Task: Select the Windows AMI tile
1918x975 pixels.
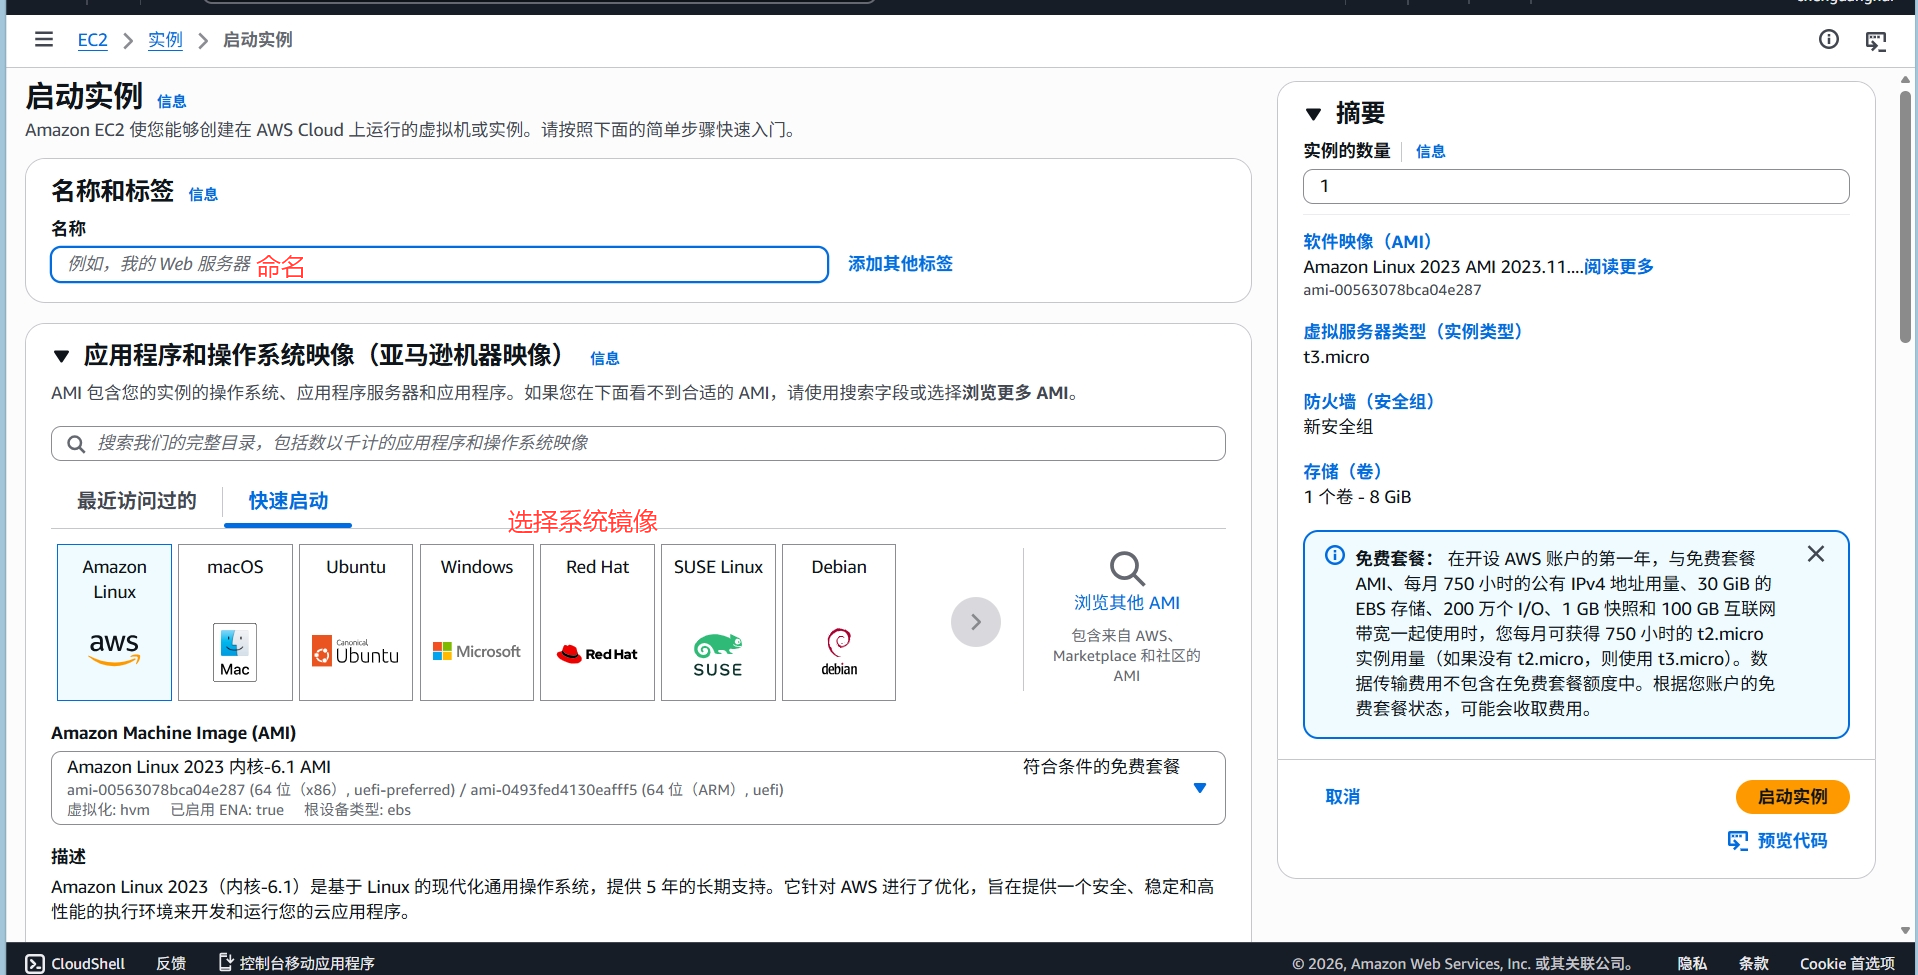Action: tap(477, 622)
